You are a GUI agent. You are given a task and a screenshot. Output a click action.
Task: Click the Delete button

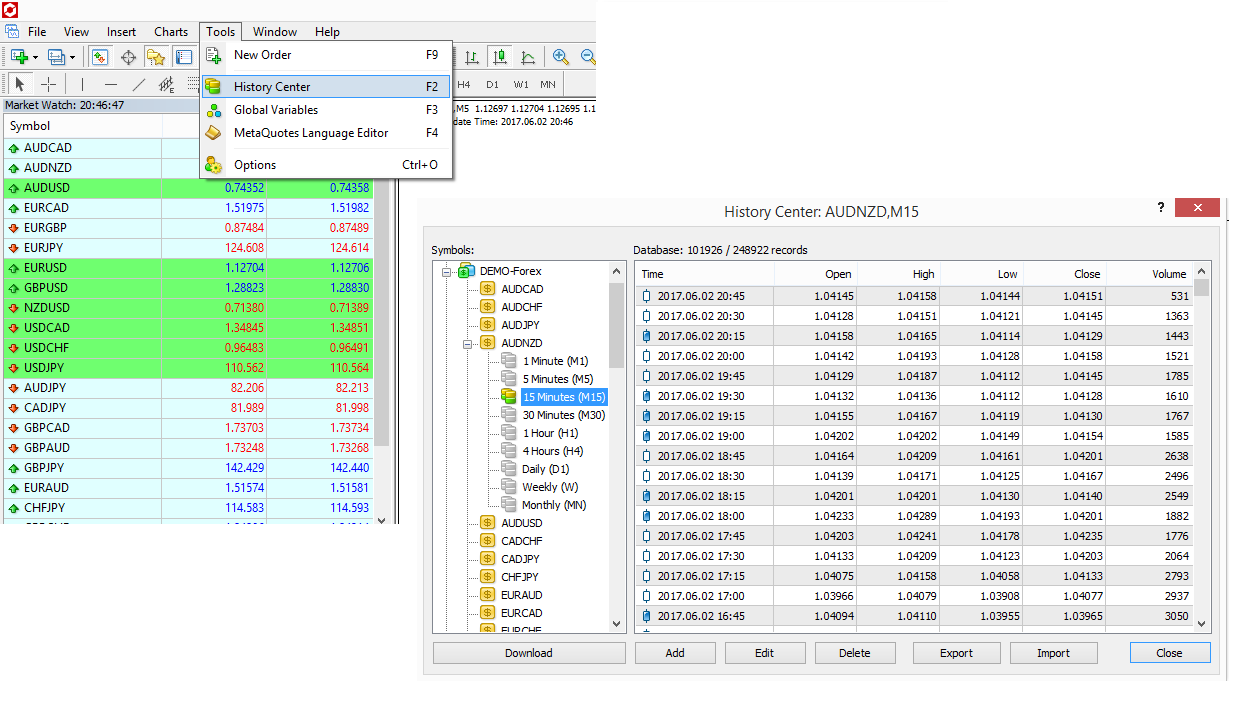pos(855,653)
